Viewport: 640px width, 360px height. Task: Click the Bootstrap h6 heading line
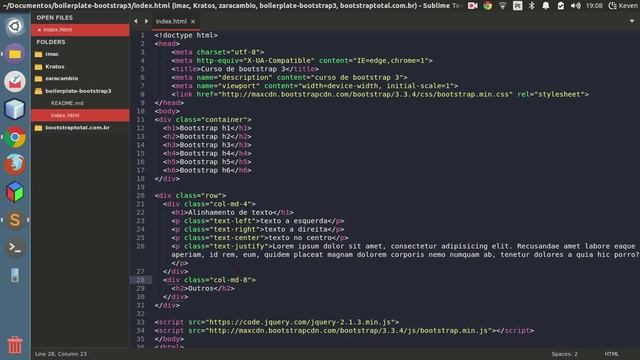(207, 170)
